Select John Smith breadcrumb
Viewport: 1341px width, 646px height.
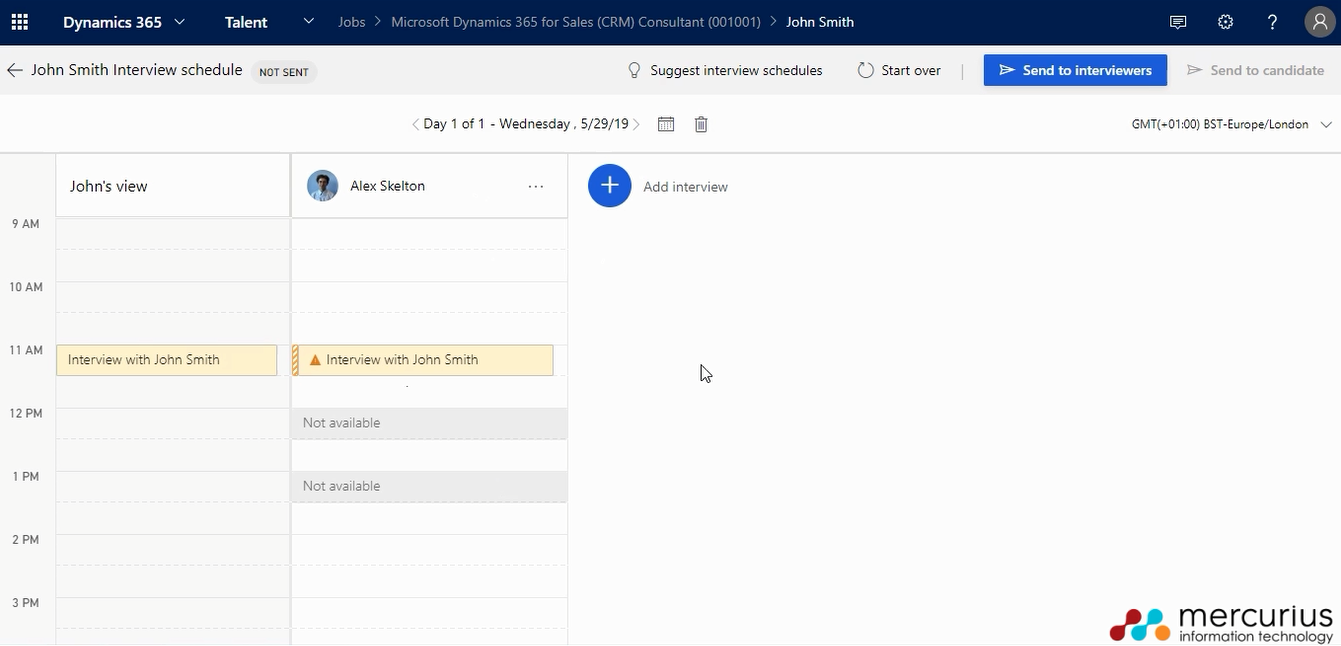point(820,22)
